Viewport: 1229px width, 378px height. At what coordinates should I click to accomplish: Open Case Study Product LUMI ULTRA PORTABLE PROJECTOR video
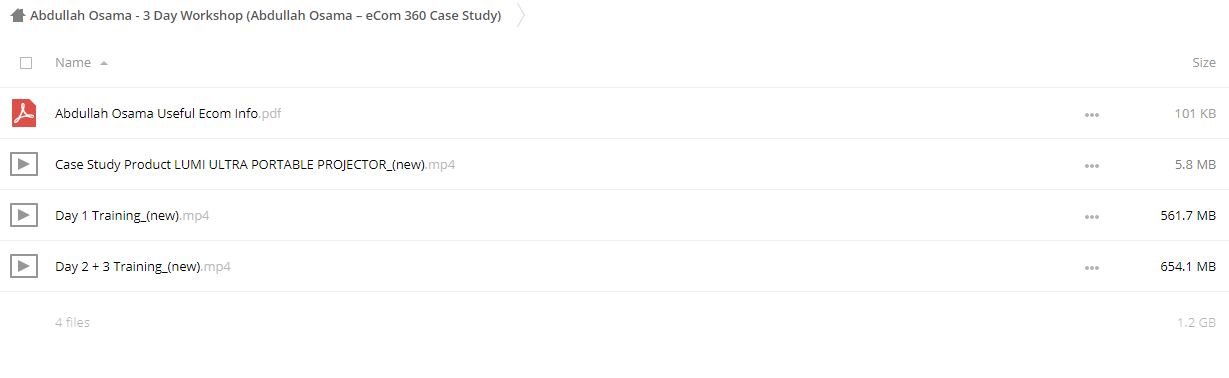[x=255, y=164]
